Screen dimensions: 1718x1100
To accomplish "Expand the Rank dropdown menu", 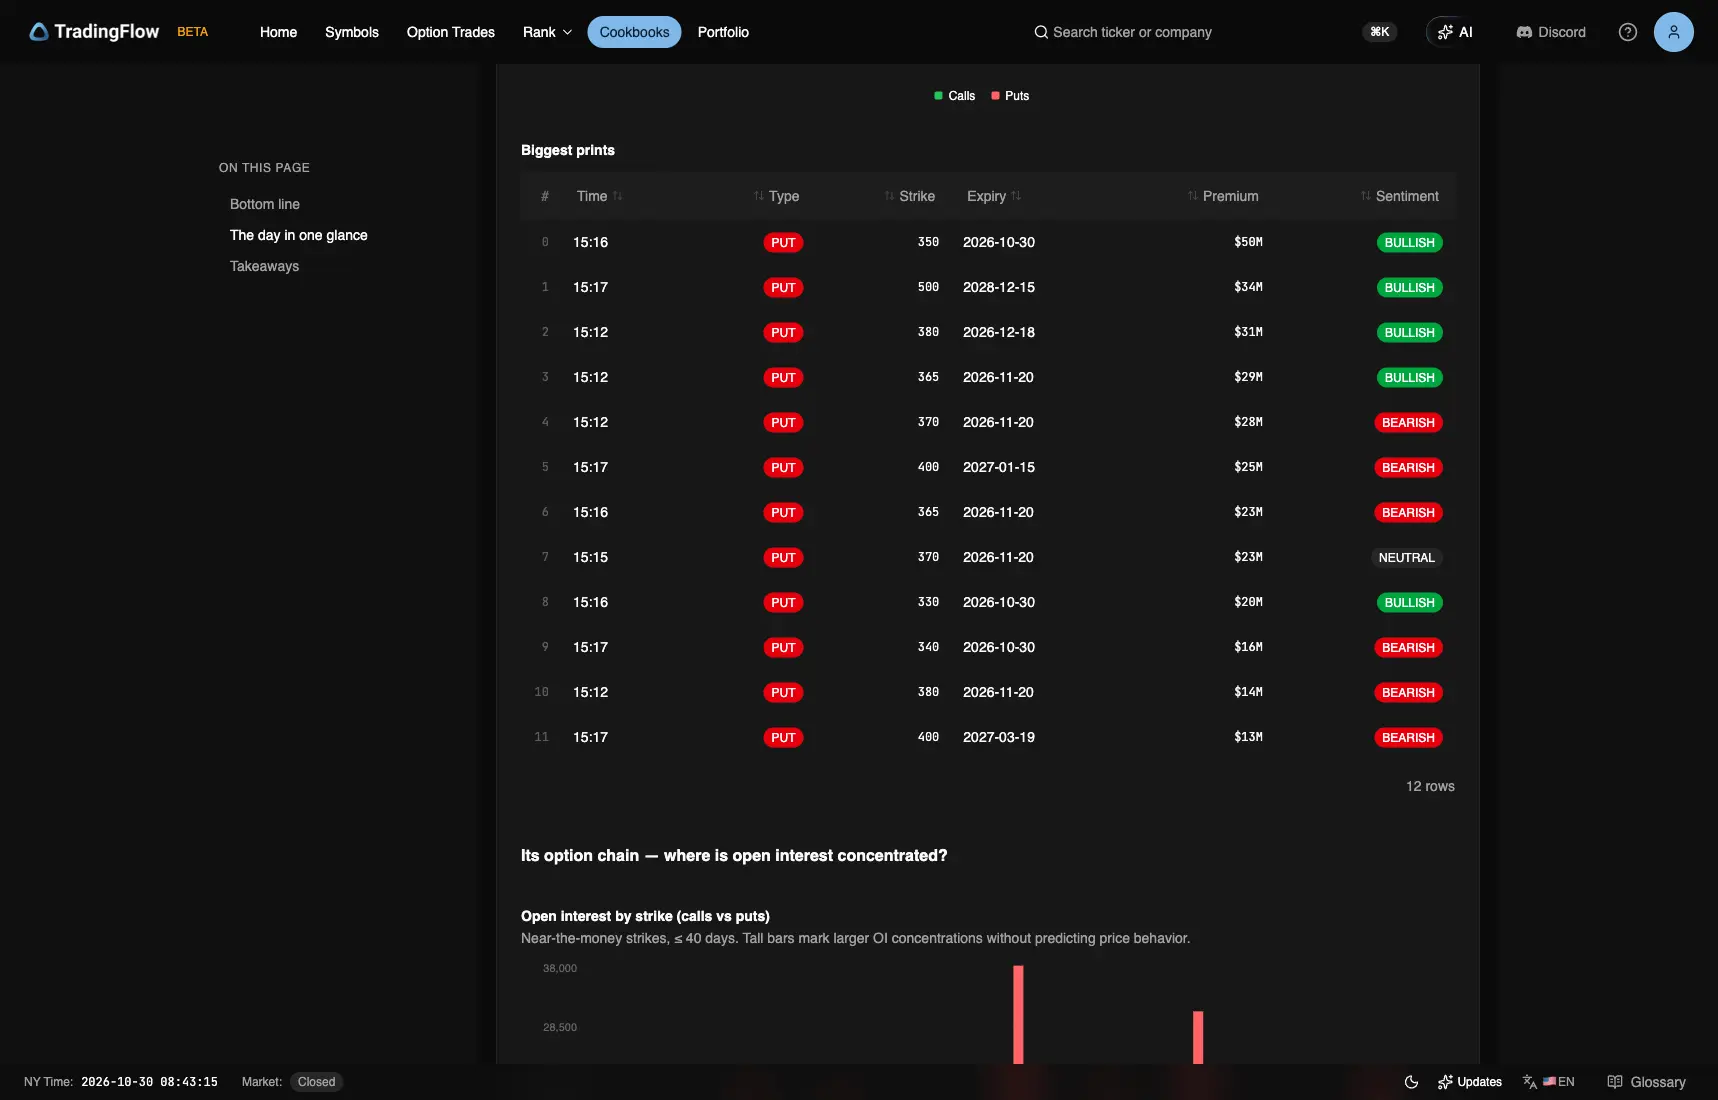I will coord(547,32).
